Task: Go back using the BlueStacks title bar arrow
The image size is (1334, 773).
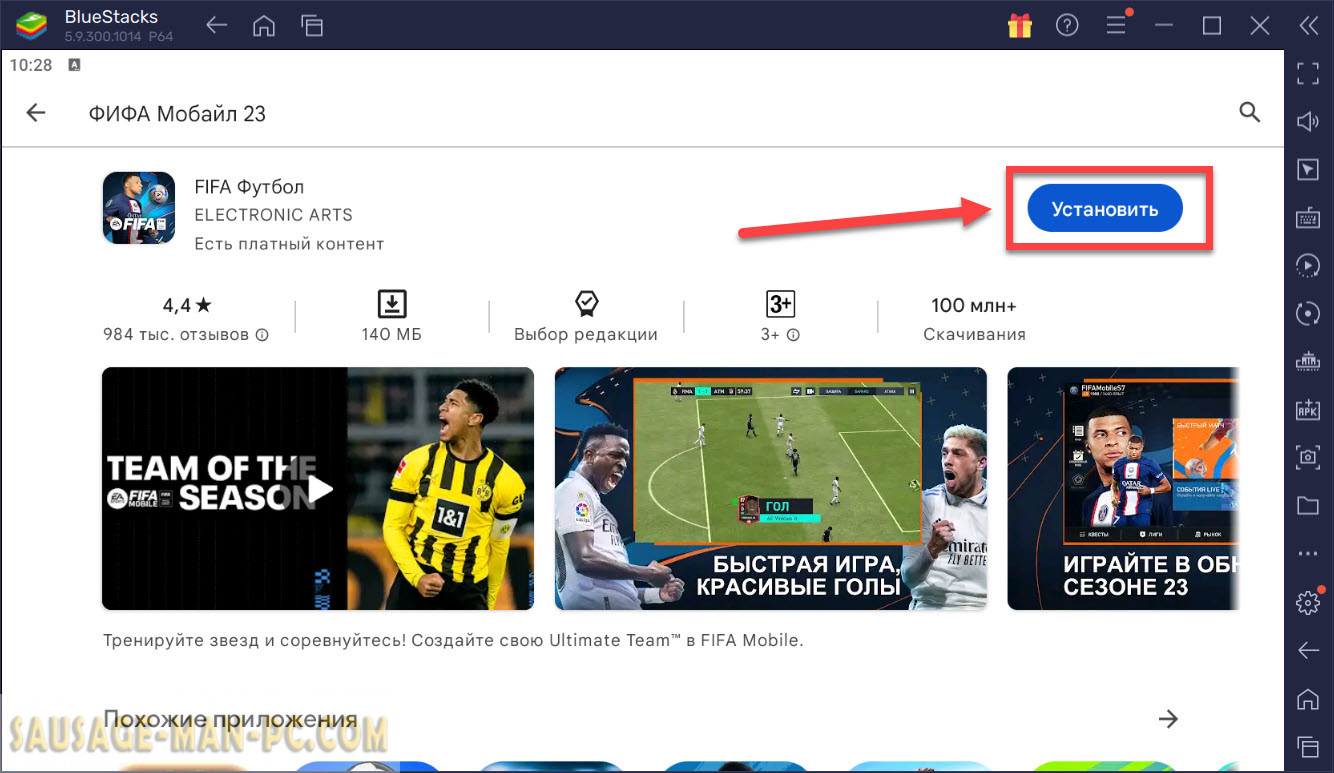Action: click(217, 26)
